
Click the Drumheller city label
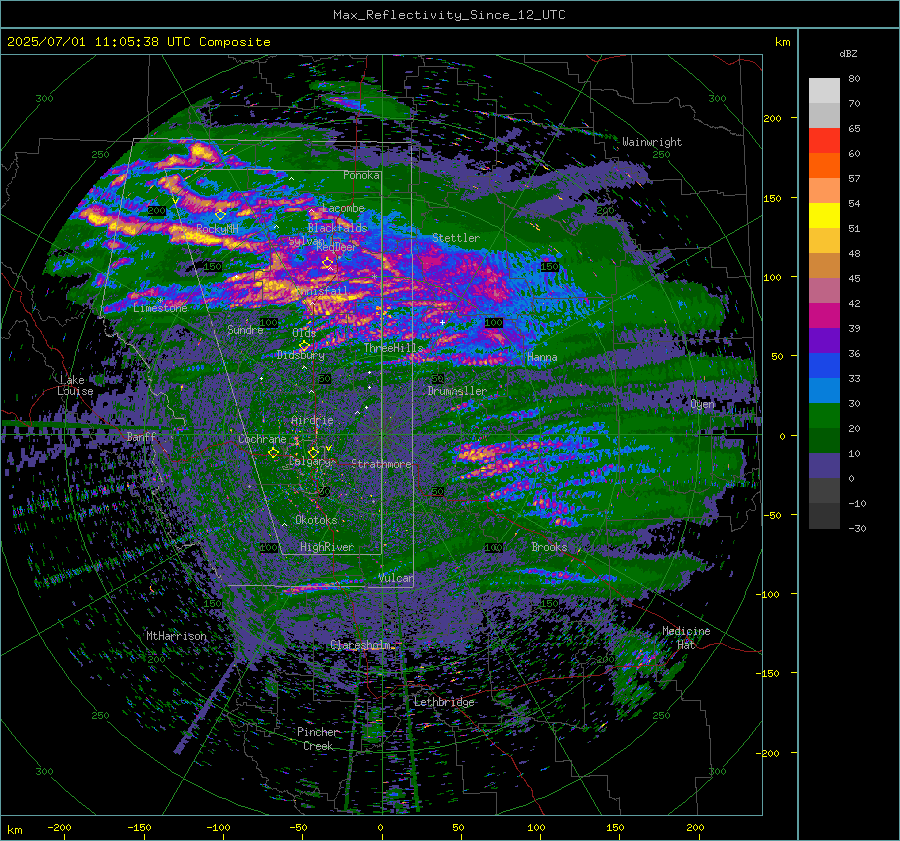click(x=457, y=391)
